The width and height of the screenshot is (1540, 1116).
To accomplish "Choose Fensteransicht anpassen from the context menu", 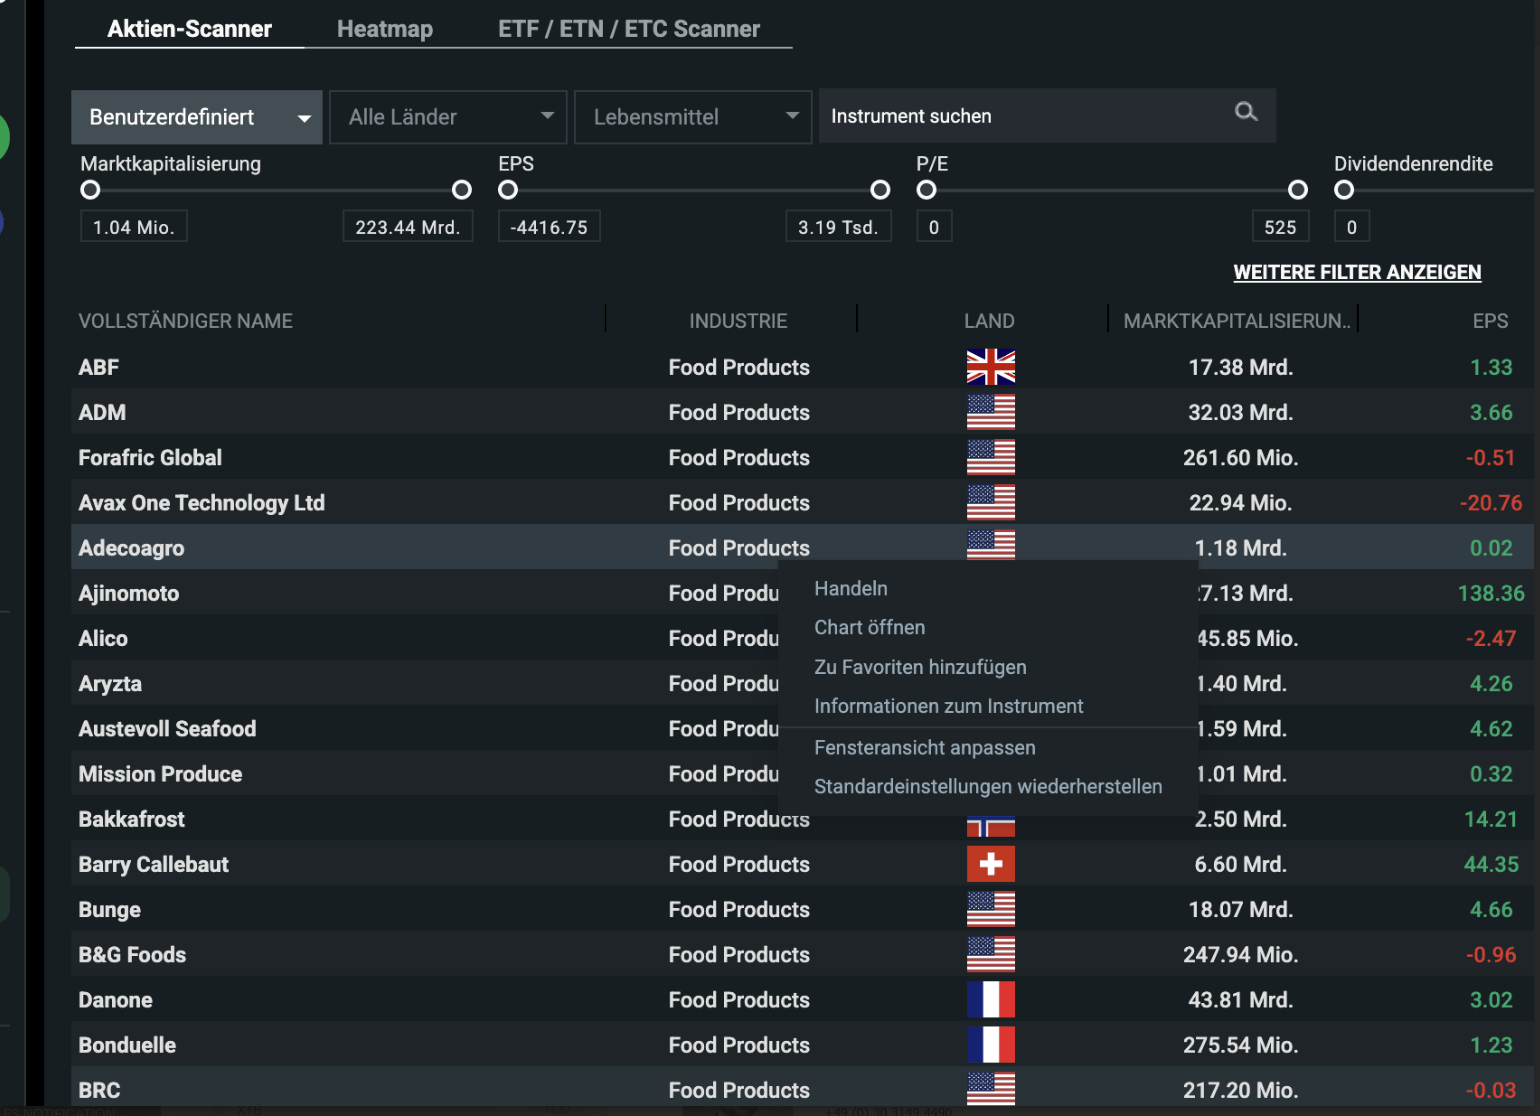I will (x=925, y=748).
